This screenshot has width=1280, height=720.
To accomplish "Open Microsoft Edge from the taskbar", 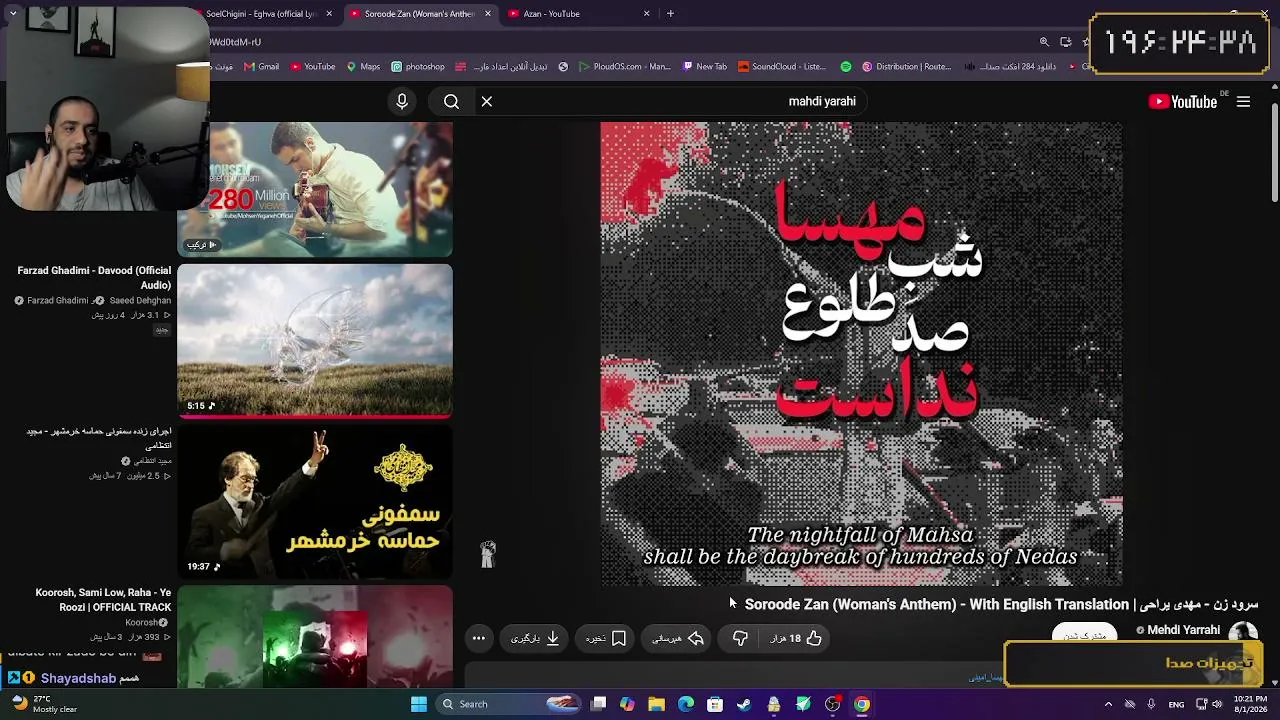I will (686, 704).
